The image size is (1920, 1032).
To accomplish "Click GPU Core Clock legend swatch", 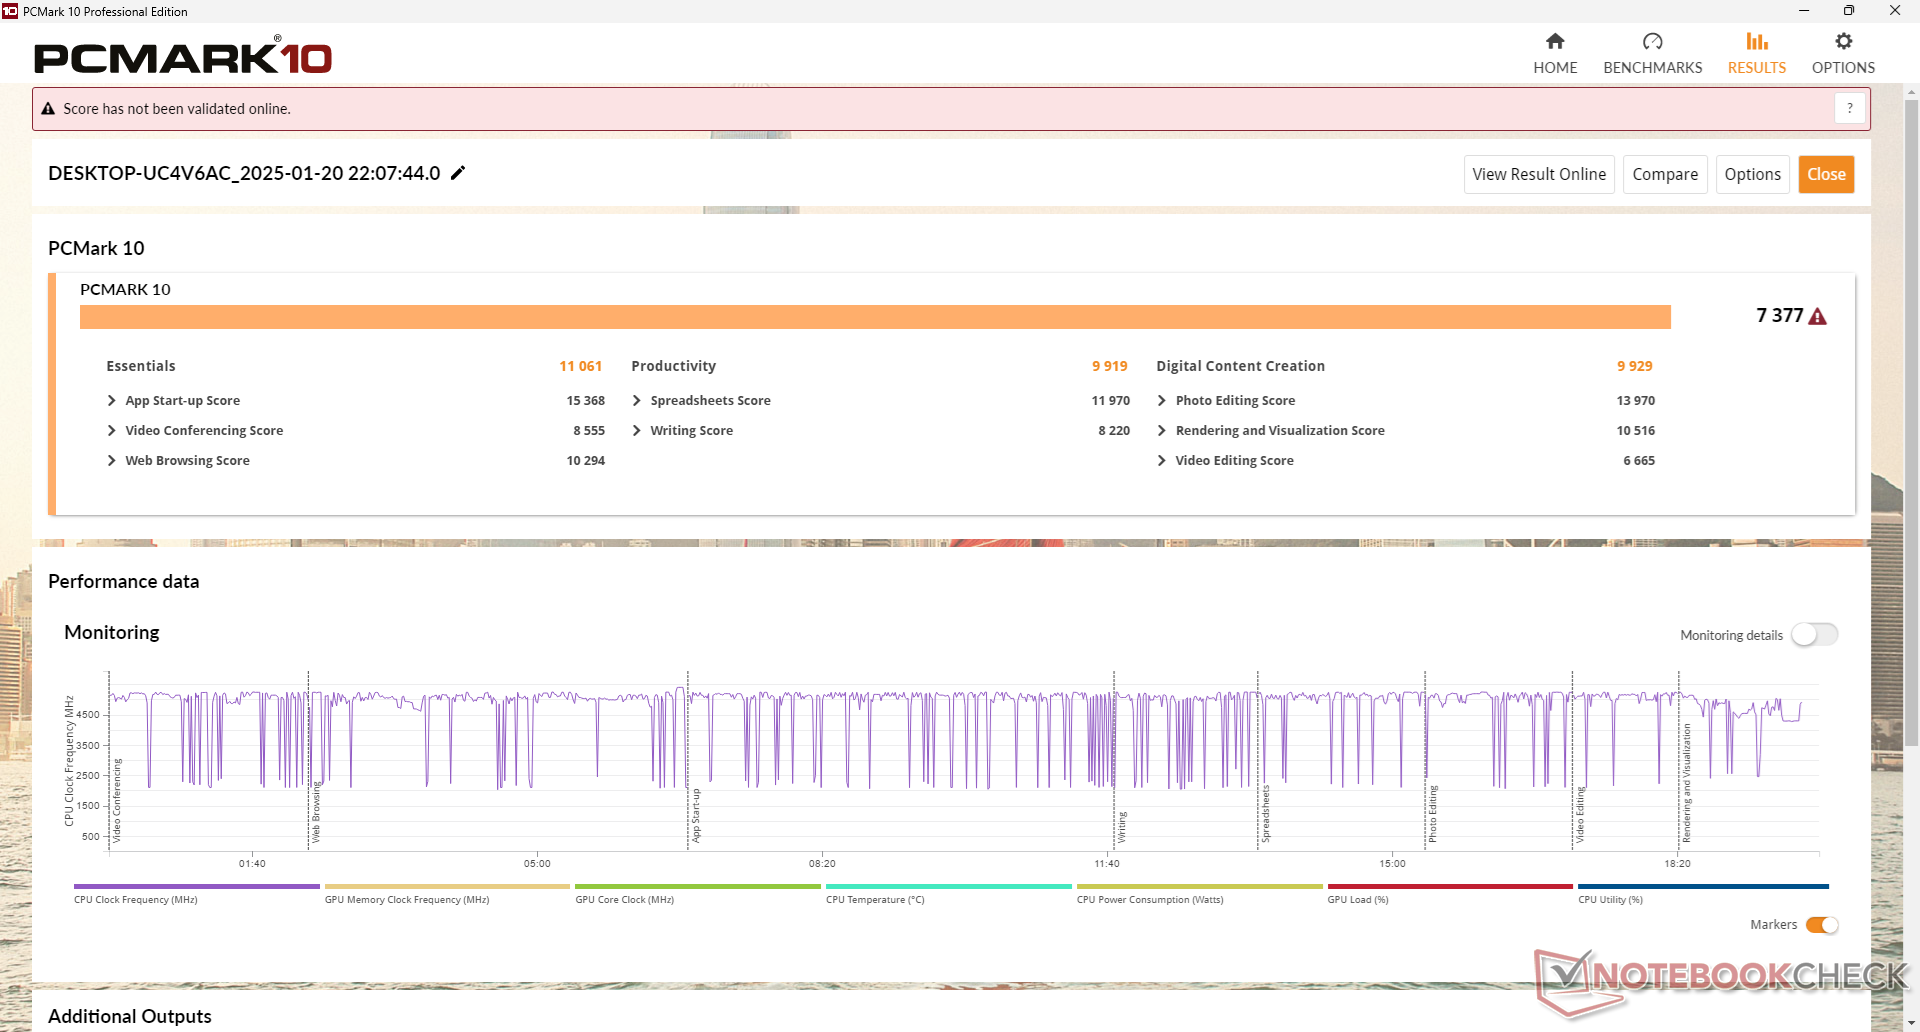I will click(x=698, y=886).
